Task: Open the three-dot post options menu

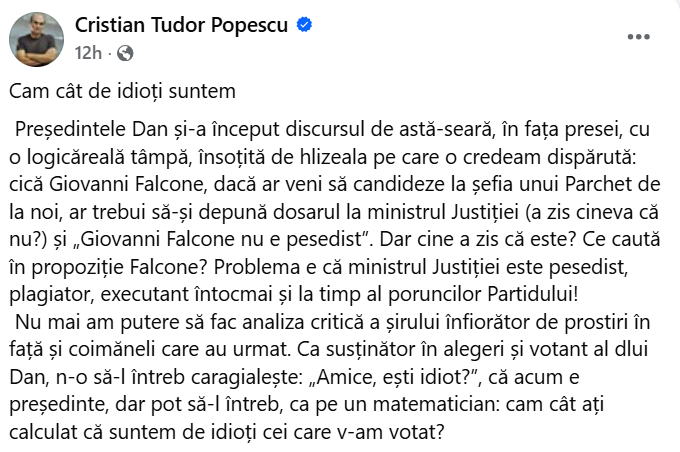Action: point(638,36)
